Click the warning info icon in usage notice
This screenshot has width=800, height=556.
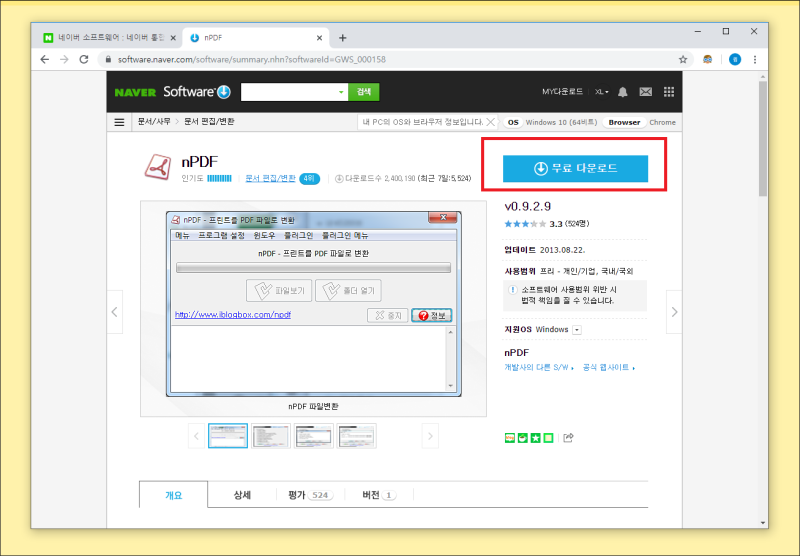(512, 290)
